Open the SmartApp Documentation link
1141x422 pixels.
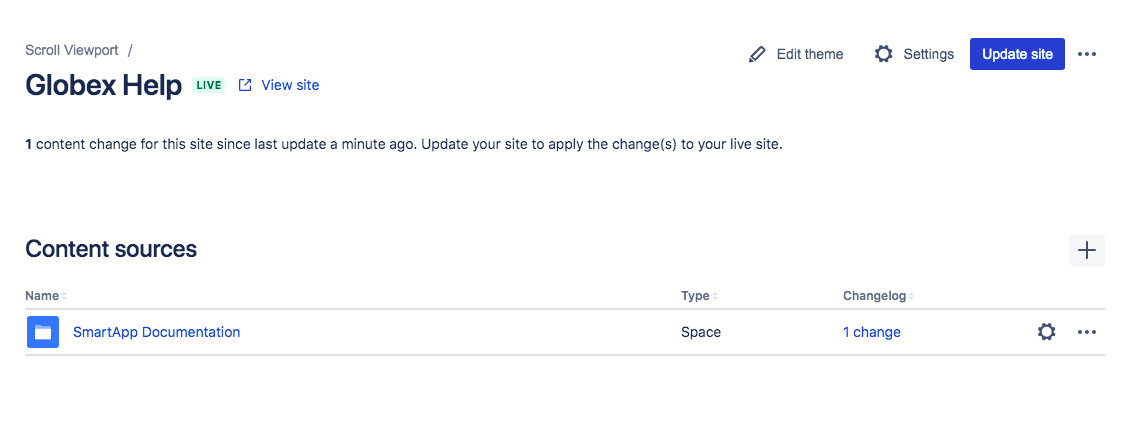point(156,332)
